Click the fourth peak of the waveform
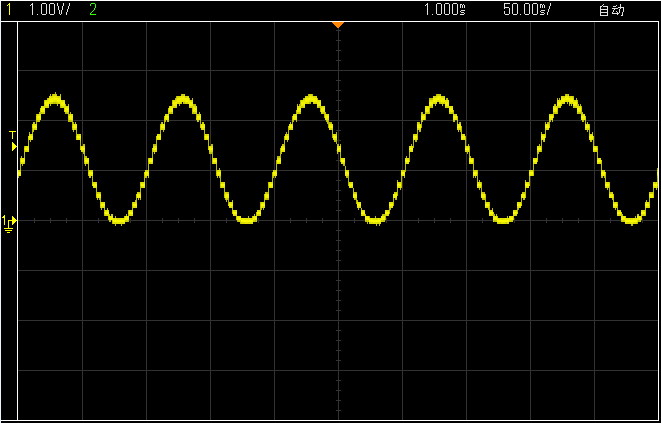This screenshot has height=423, width=661. (438, 98)
